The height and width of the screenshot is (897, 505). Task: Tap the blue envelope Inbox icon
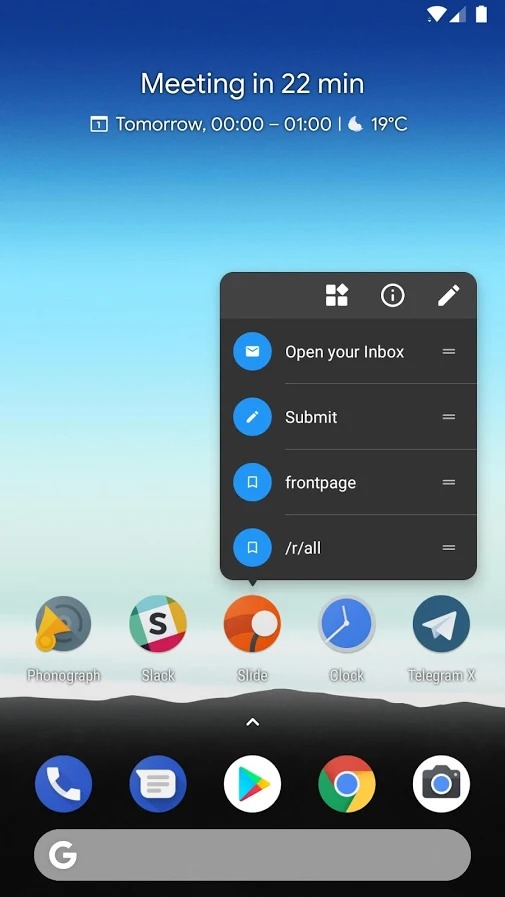tap(252, 351)
